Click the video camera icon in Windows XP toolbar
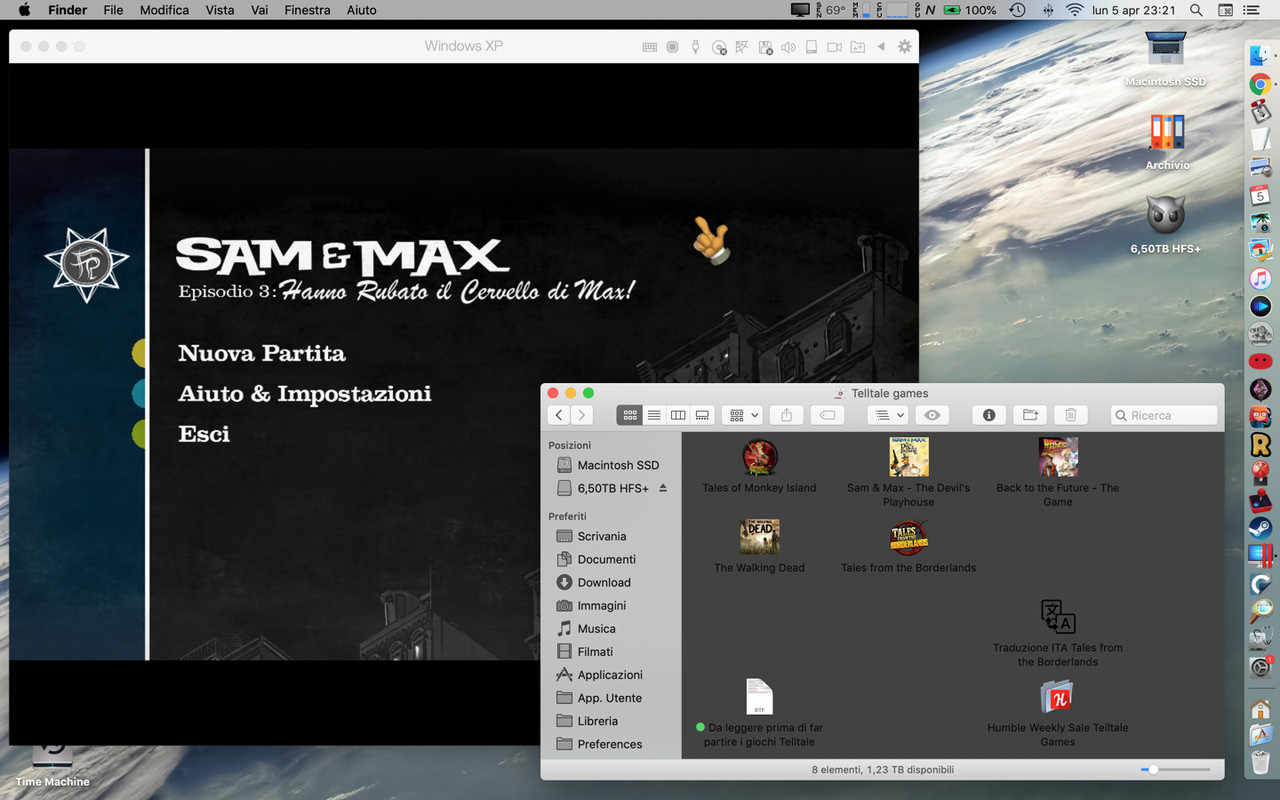 (834, 47)
